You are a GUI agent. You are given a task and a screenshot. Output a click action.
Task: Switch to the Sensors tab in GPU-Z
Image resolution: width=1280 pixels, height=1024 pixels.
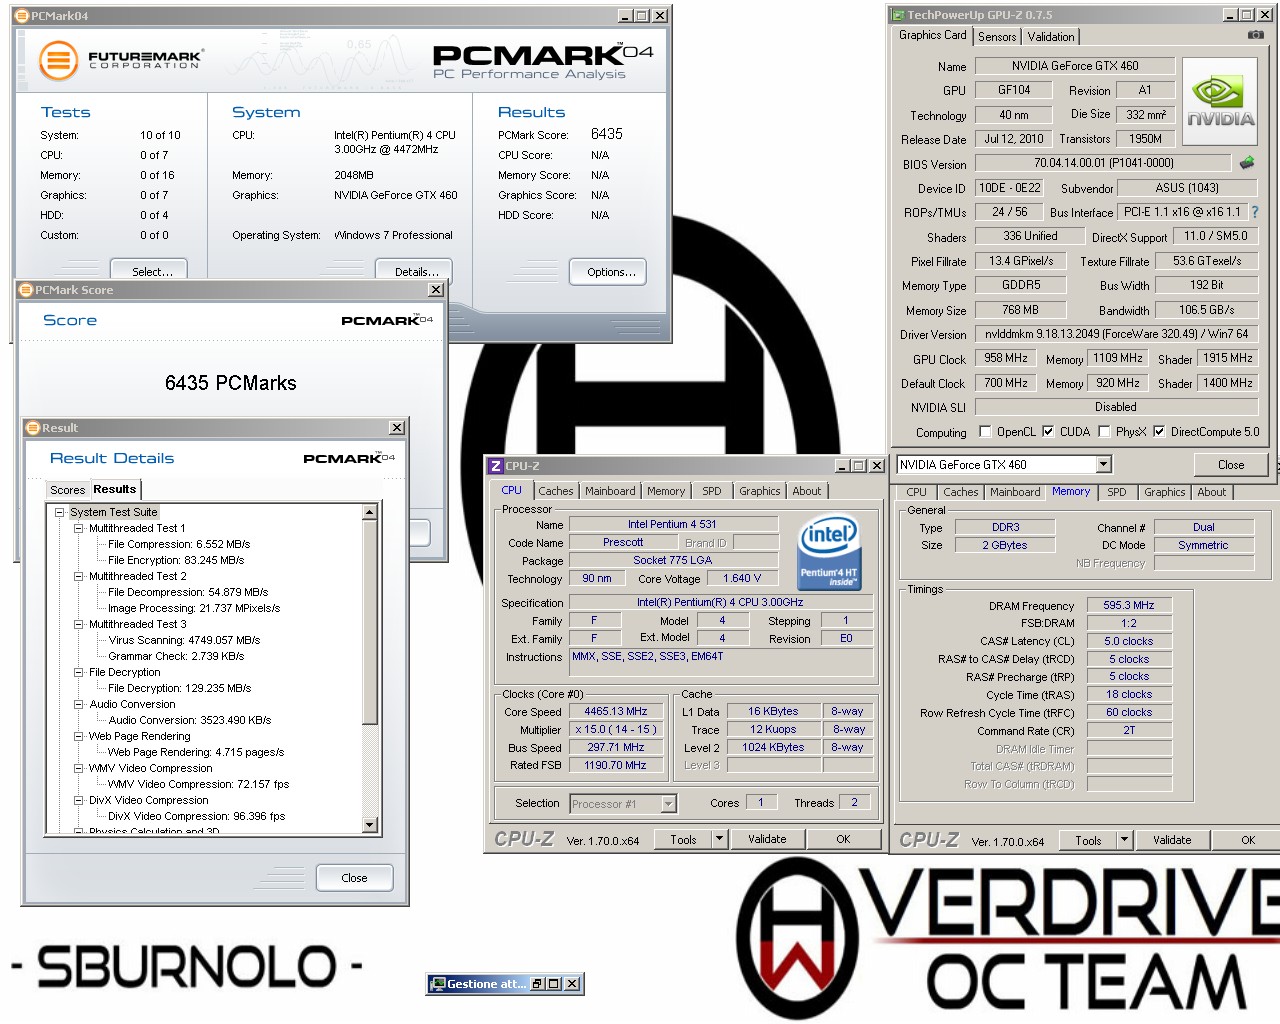[997, 37]
